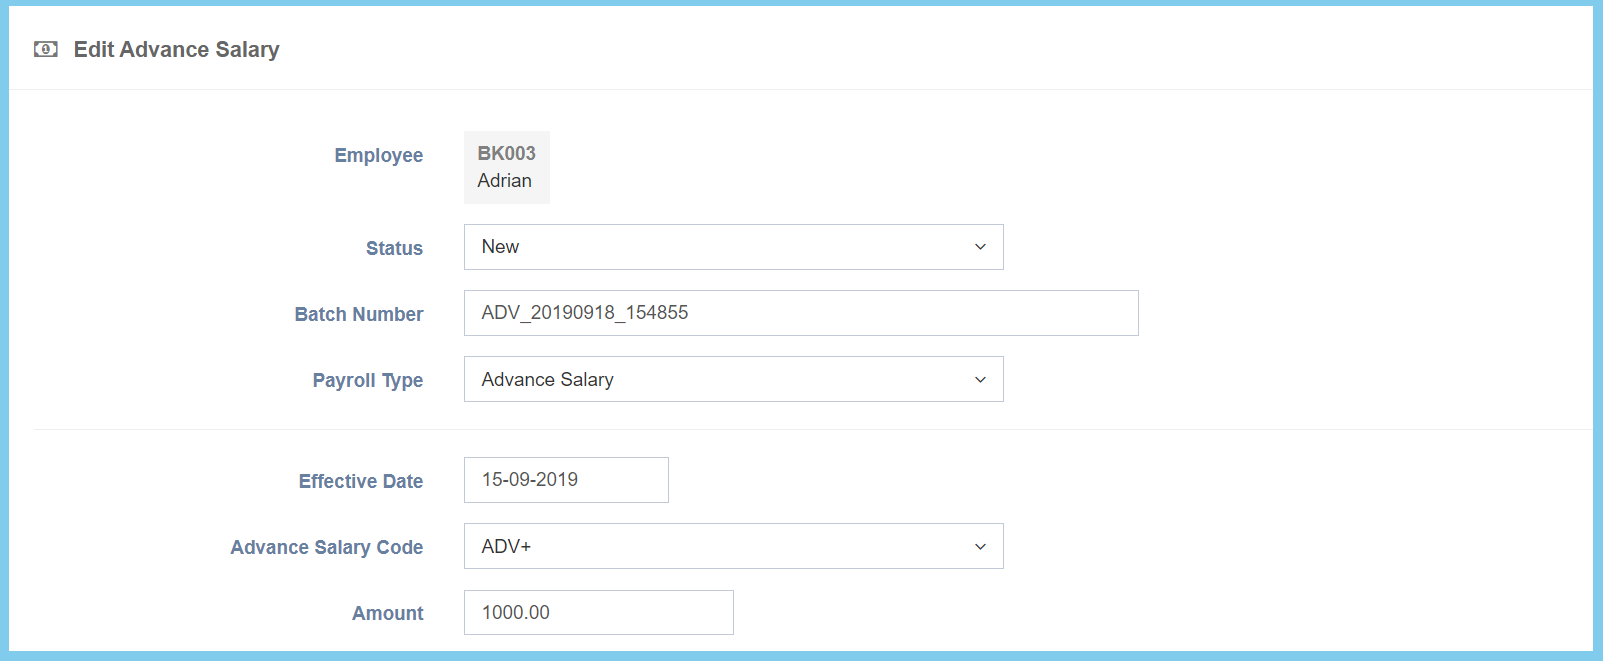The image size is (1603, 661).
Task: Click the Batch Number label
Action: point(358,314)
